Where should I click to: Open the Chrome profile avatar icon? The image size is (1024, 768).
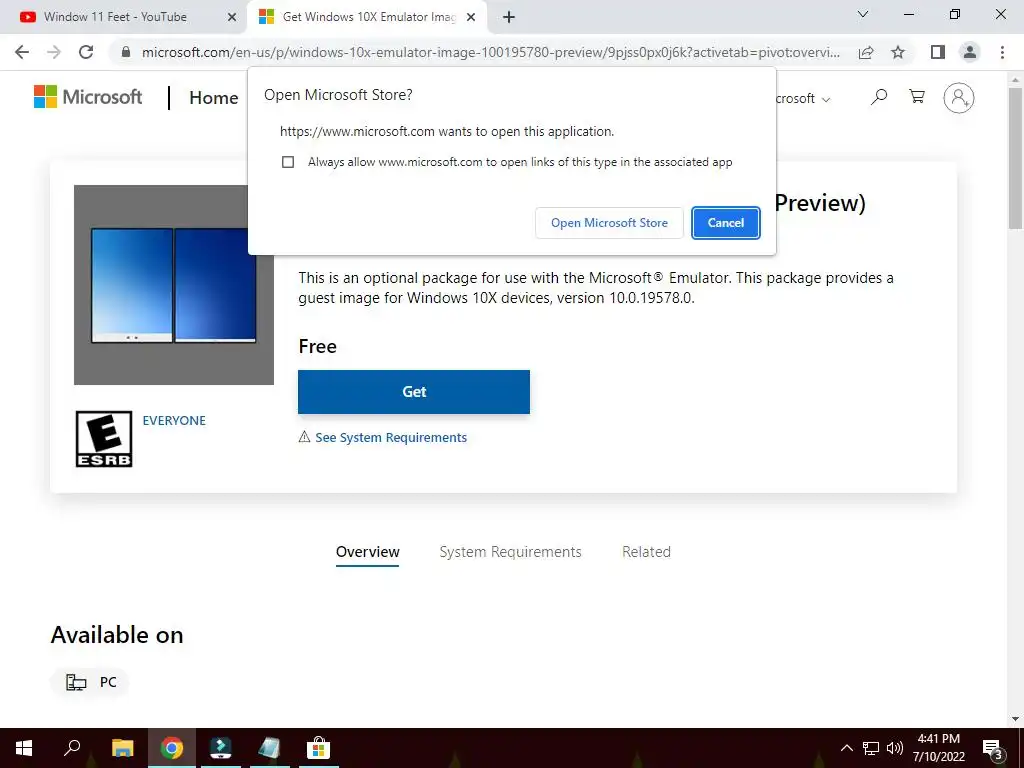[970, 52]
